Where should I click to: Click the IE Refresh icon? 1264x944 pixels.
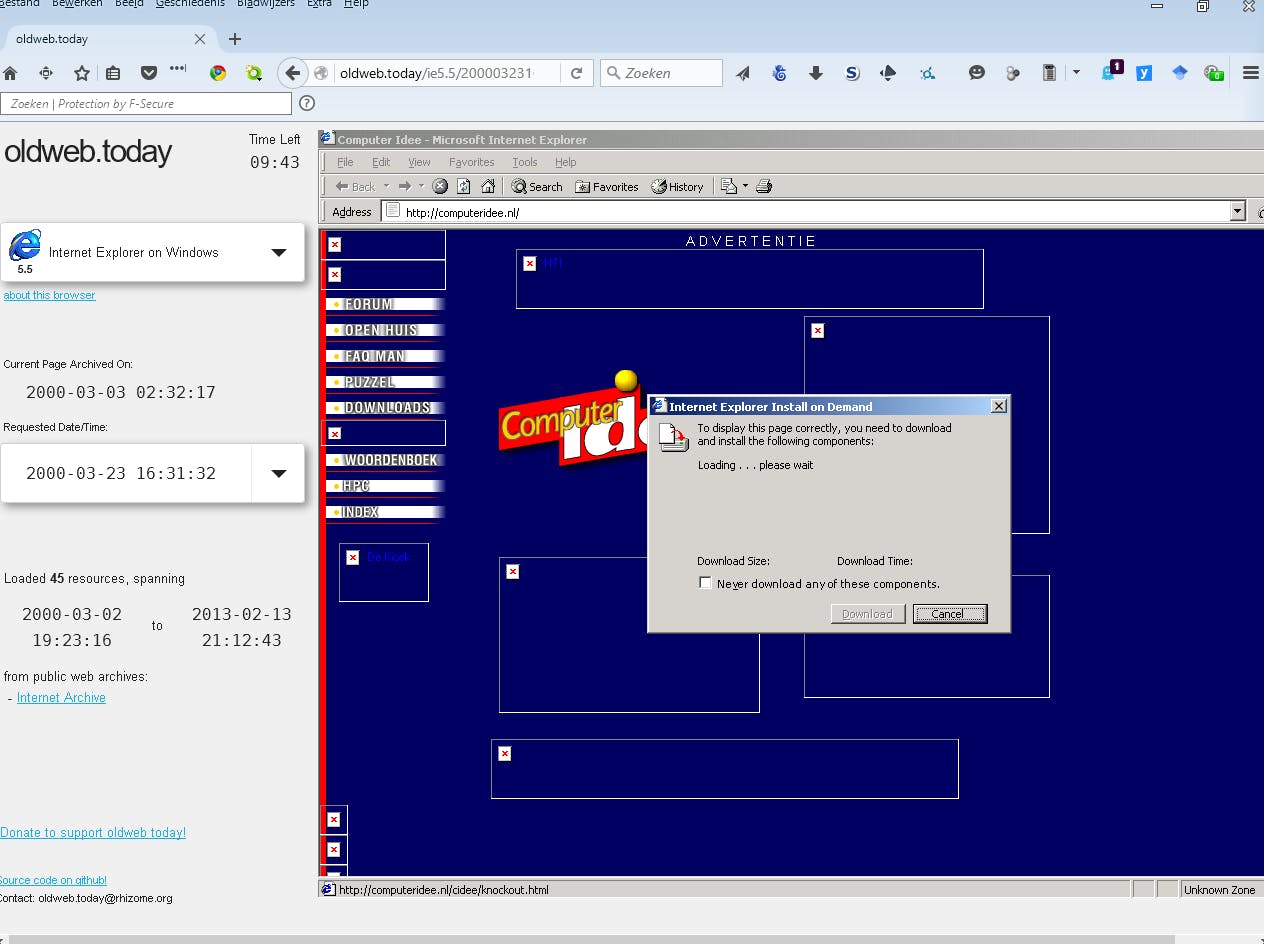point(464,186)
